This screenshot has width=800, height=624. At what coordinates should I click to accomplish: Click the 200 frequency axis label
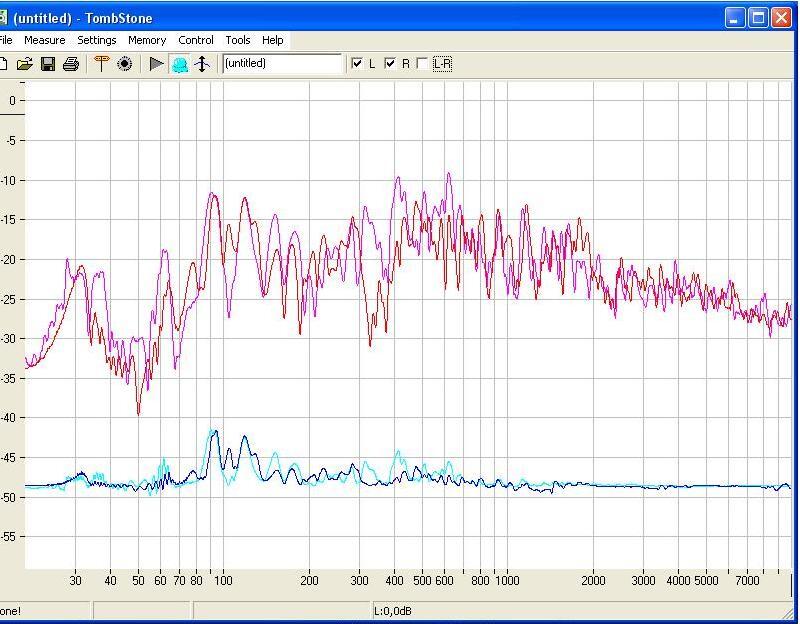(x=309, y=581)
